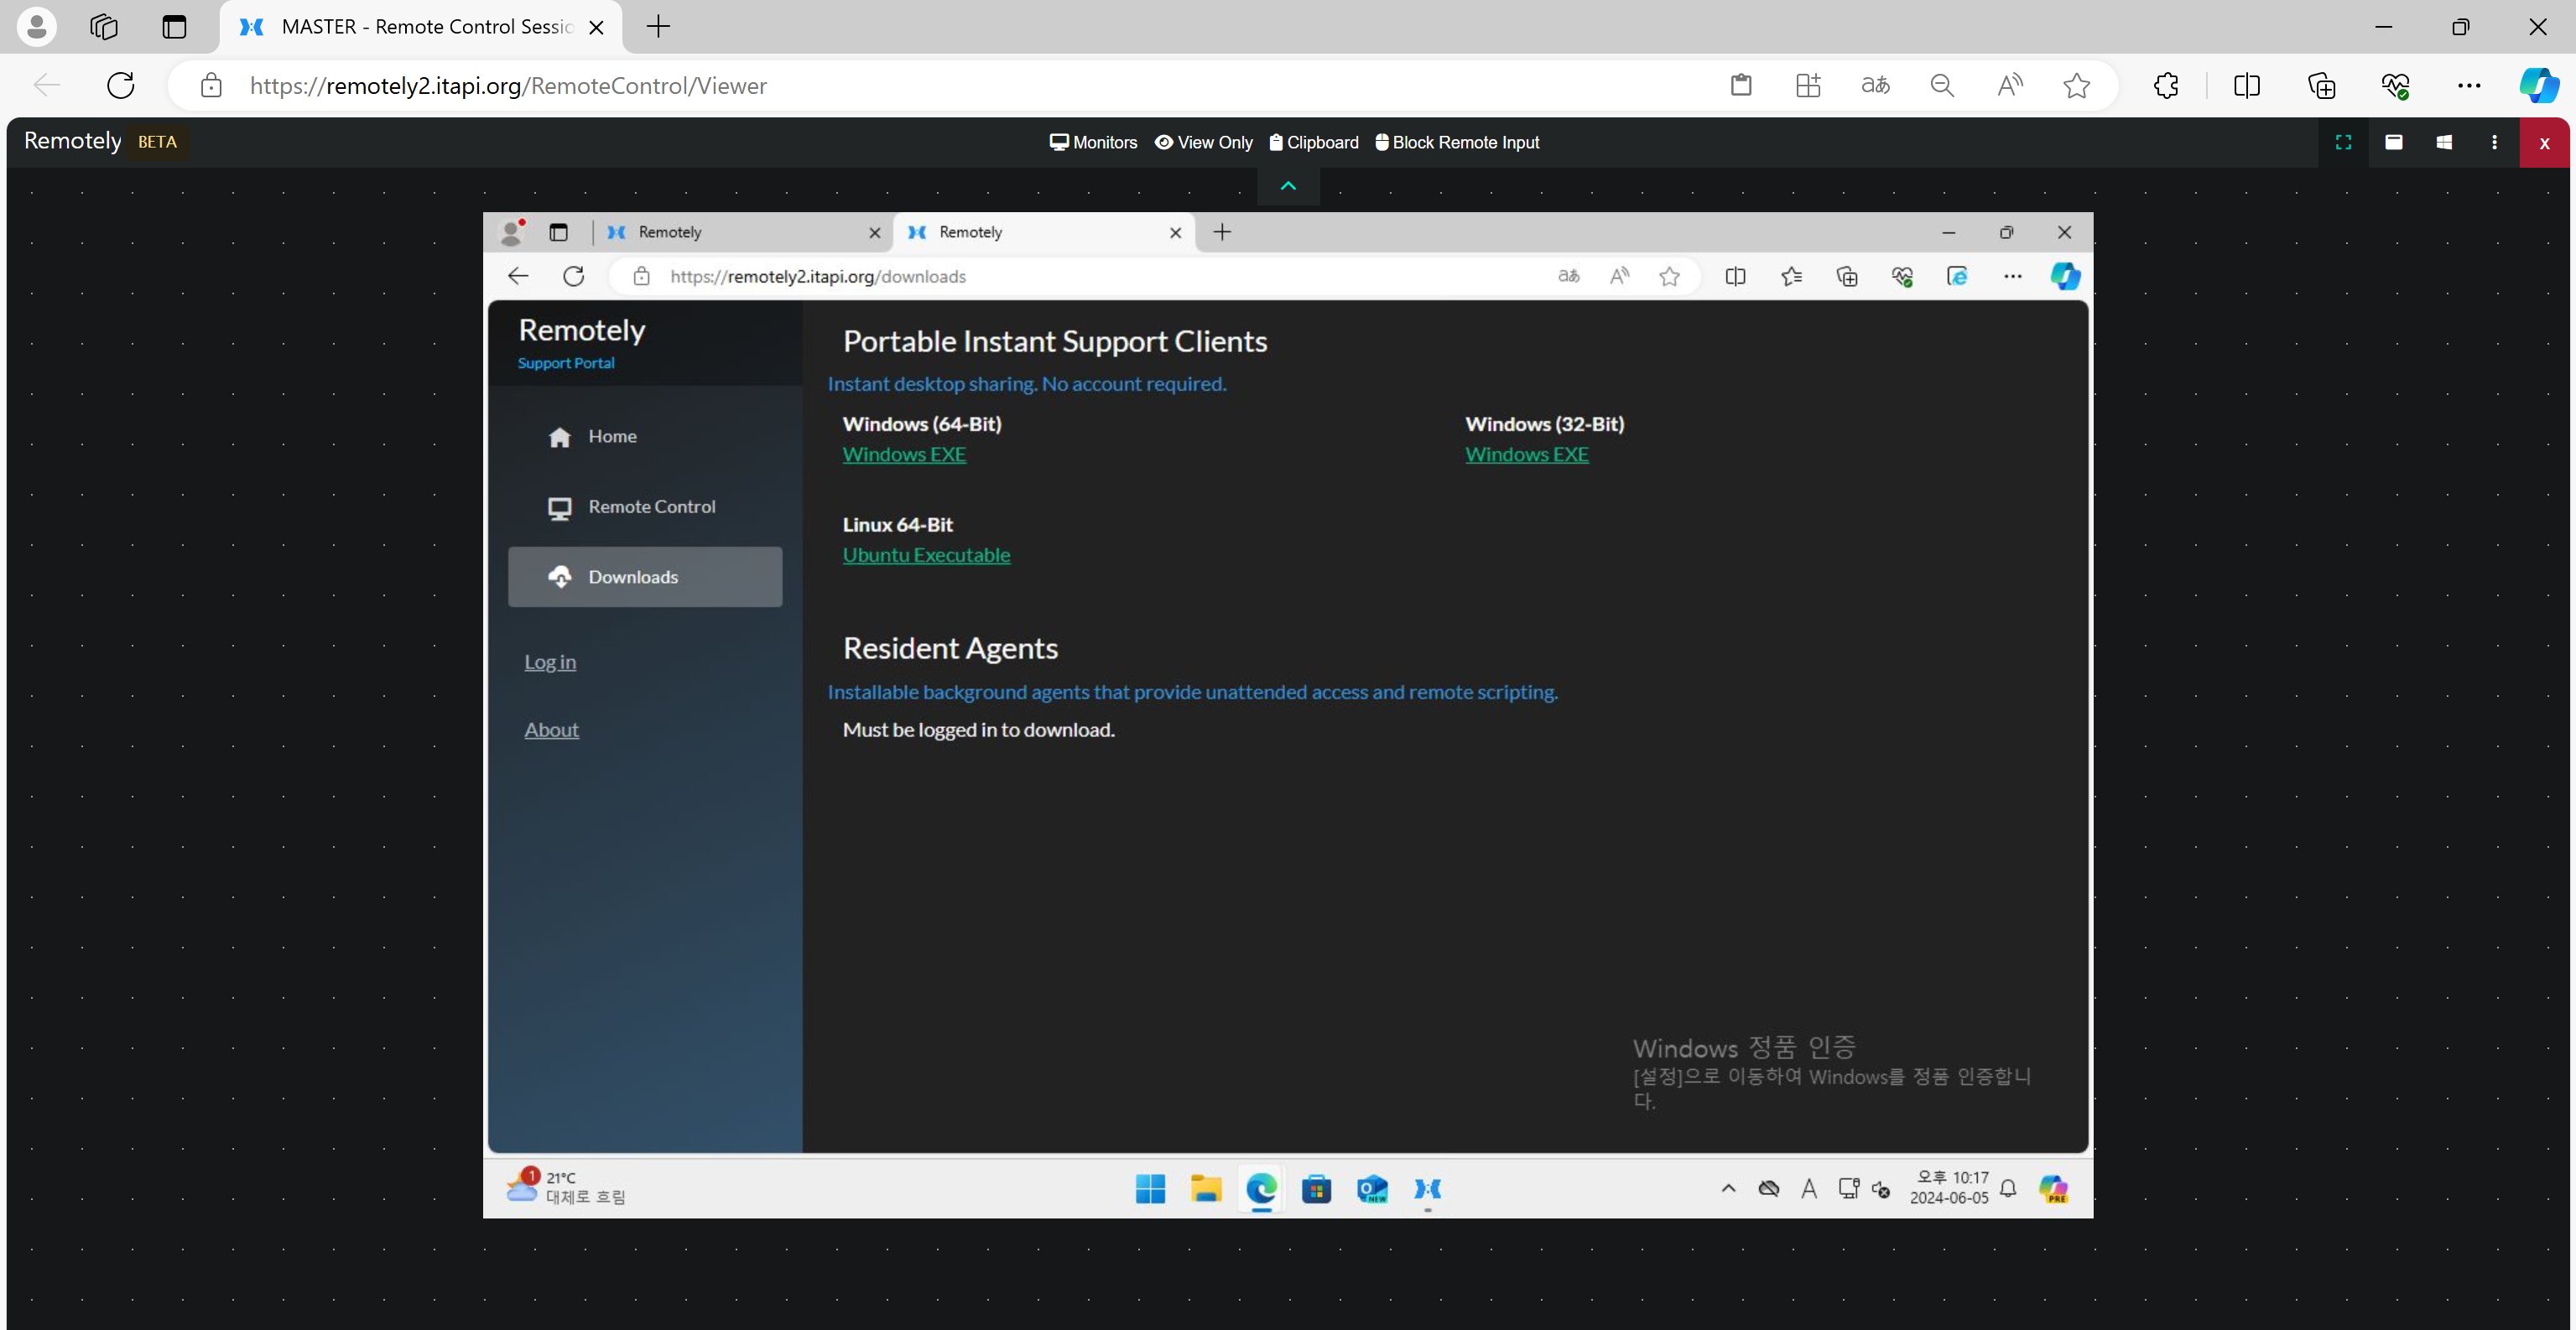
Task: Open the three-dot menu in Remotely bar
Action: point(2494,142)
